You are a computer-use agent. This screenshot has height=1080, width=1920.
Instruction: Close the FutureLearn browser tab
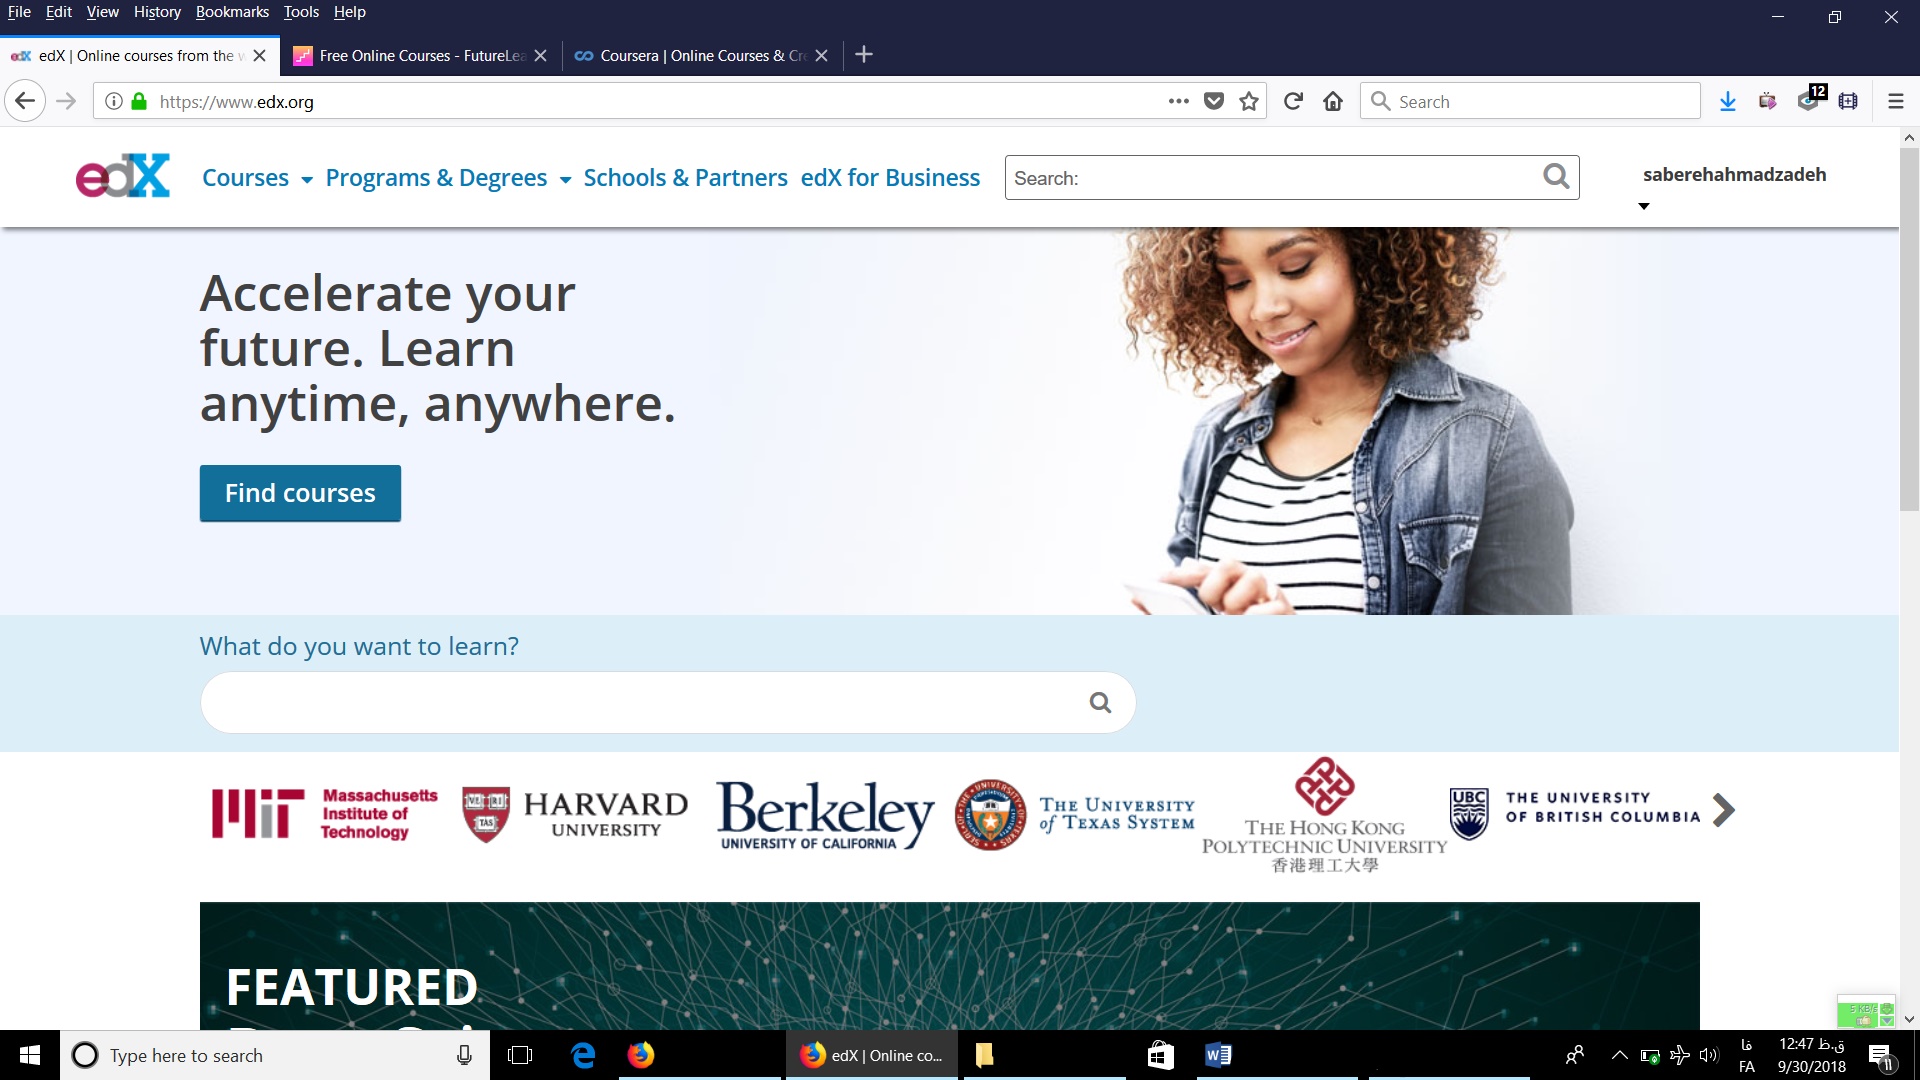(541, 55)
